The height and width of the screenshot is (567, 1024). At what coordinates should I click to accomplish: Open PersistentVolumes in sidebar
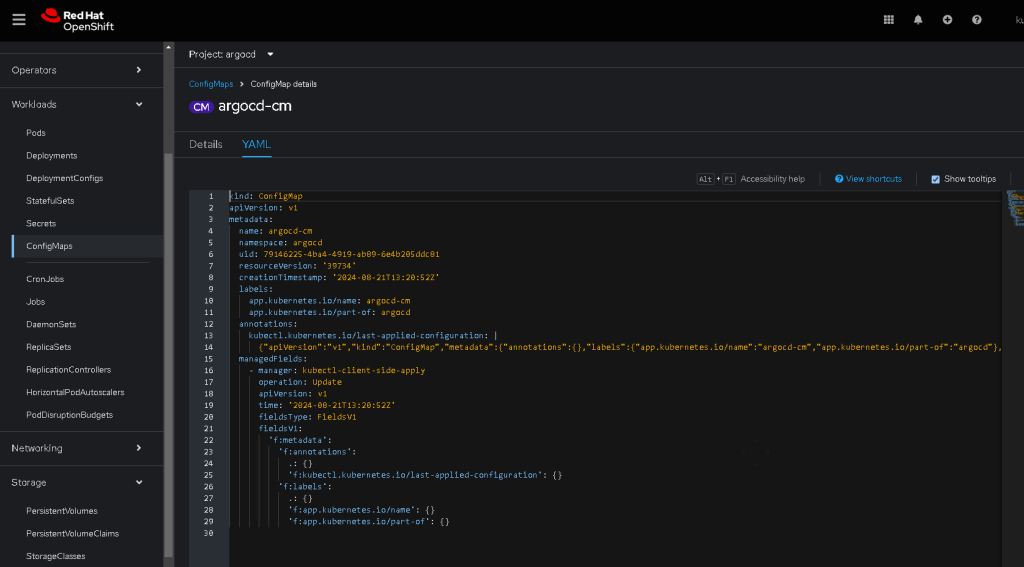tap(61, 511)
